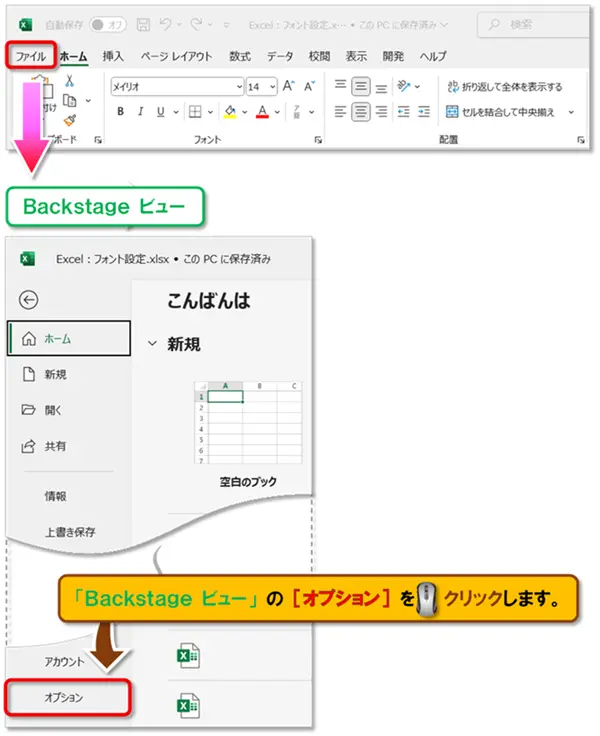The width and height of the screenshot is (600, 736).
Task: Apply red font color A
Action: (262, 112)
